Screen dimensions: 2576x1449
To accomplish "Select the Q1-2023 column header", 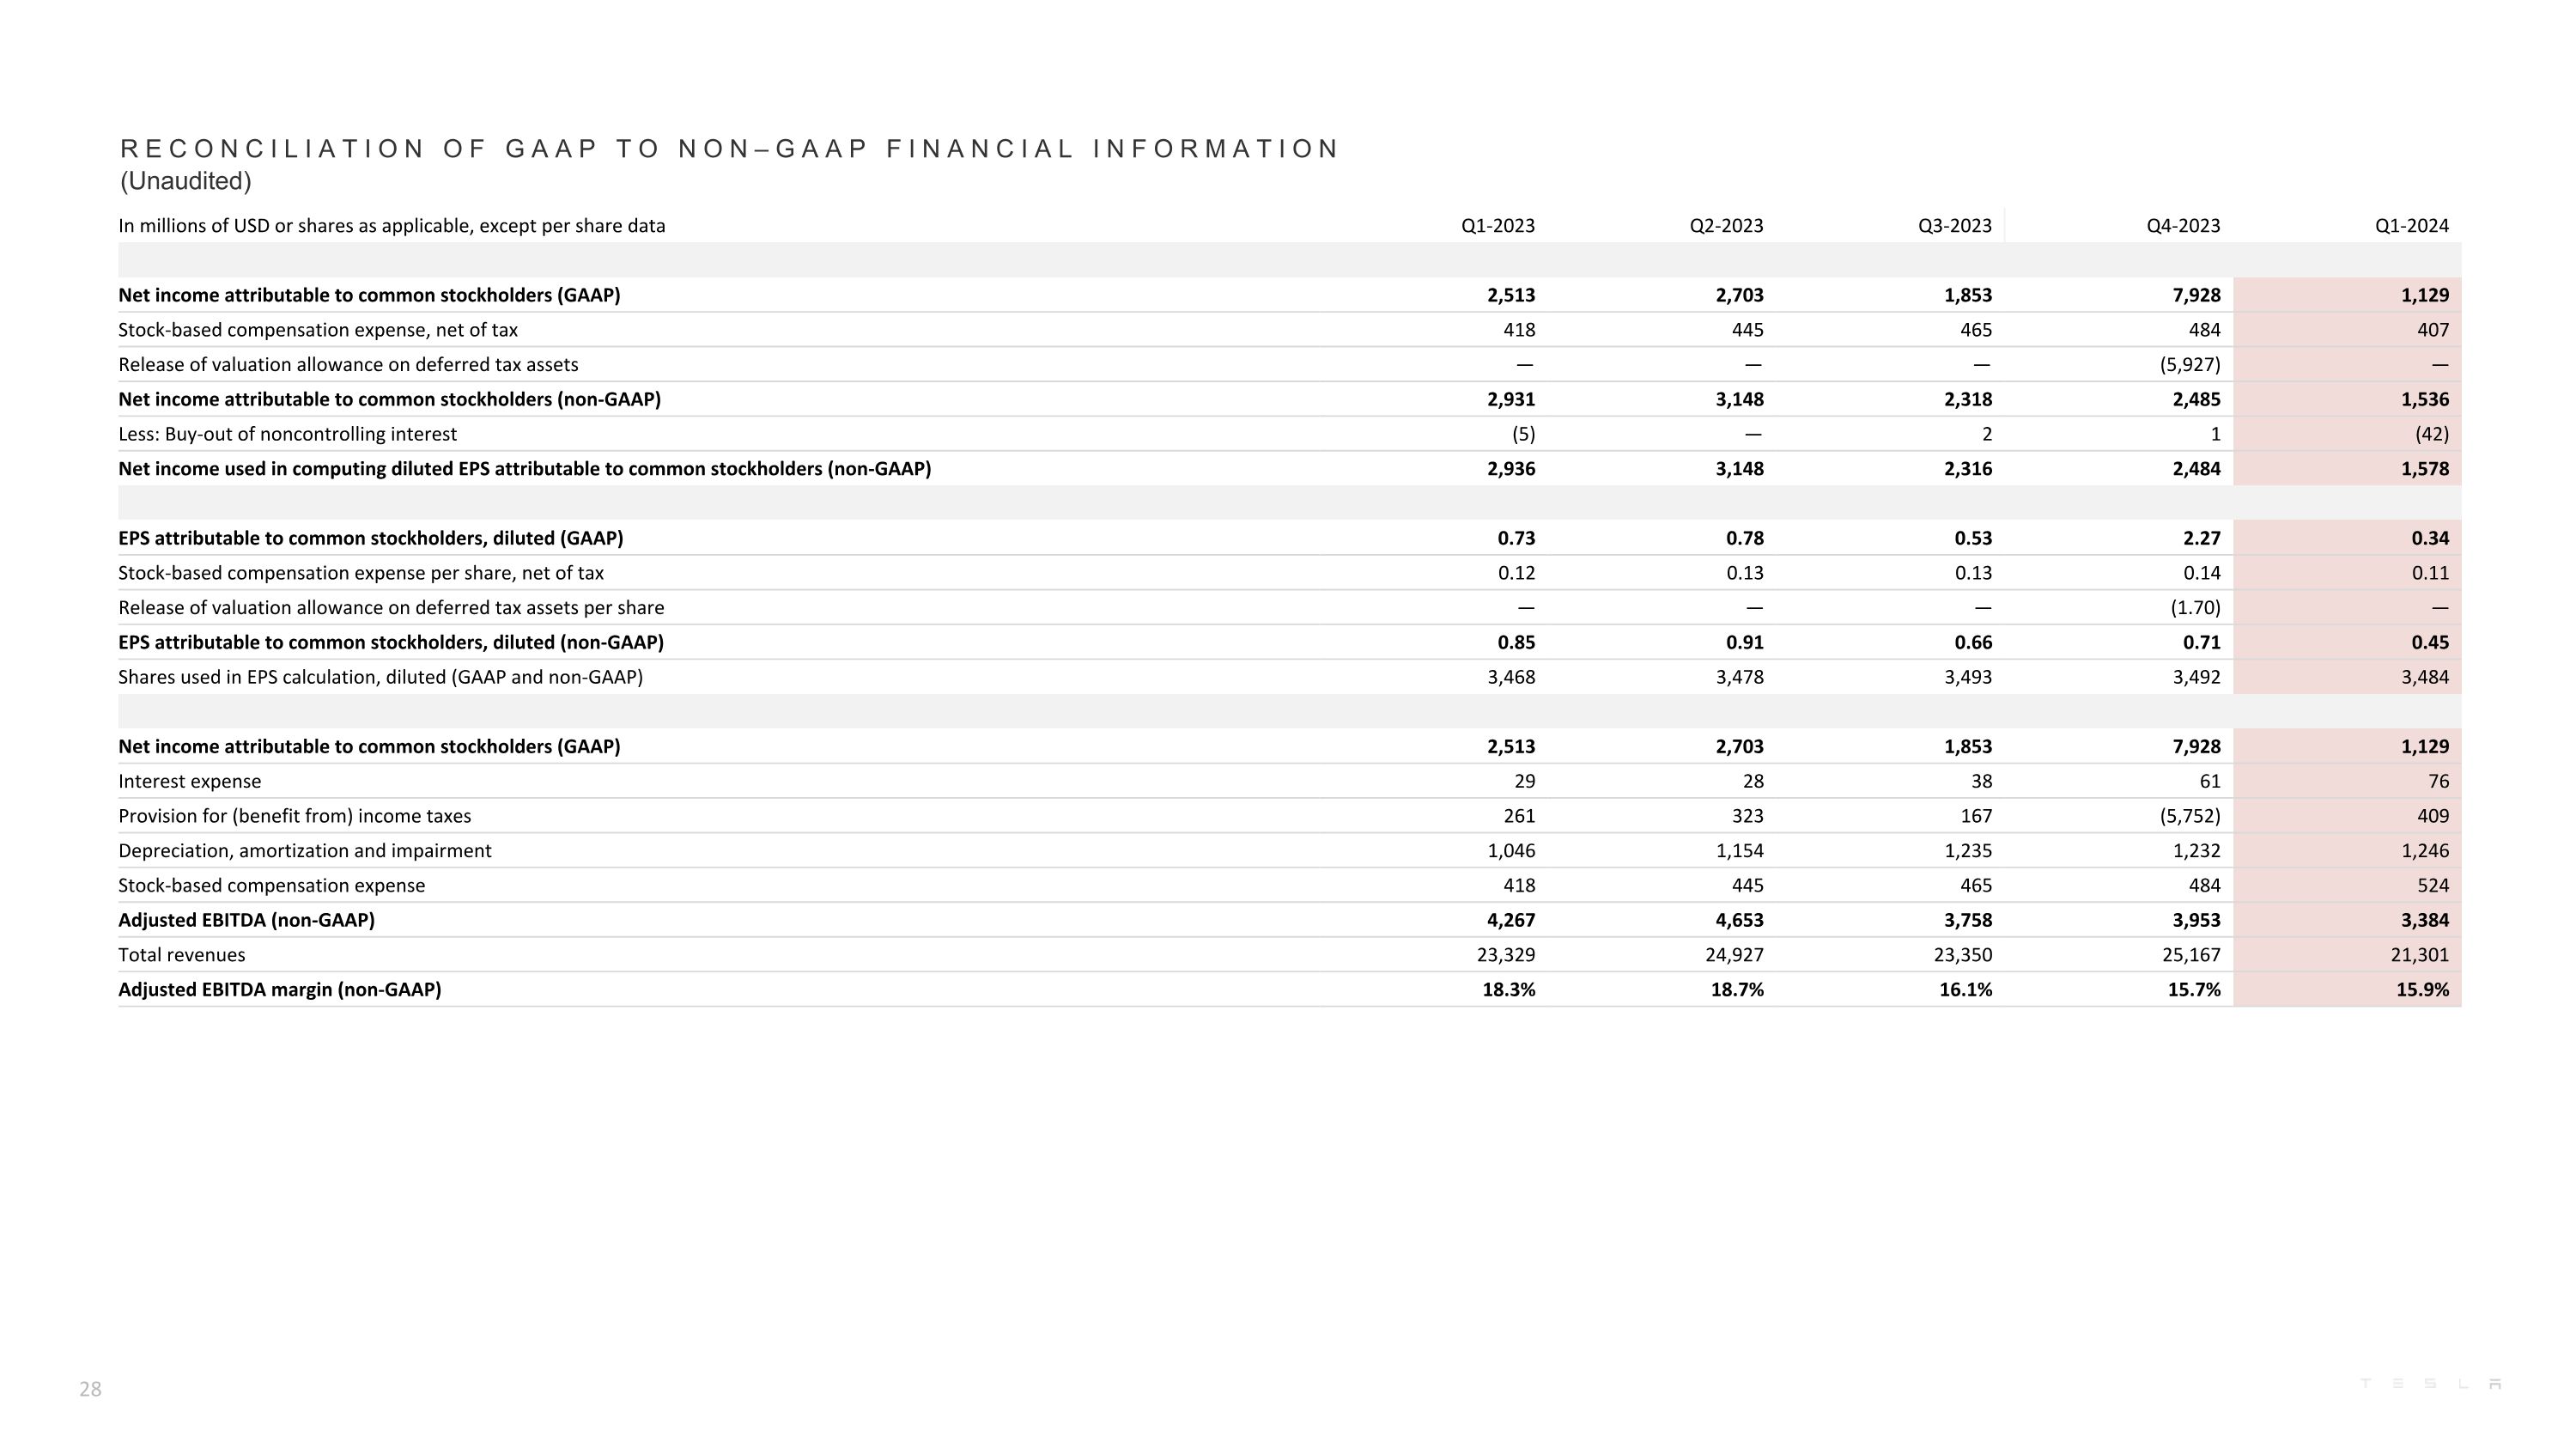I will [x=1497, y=226].
